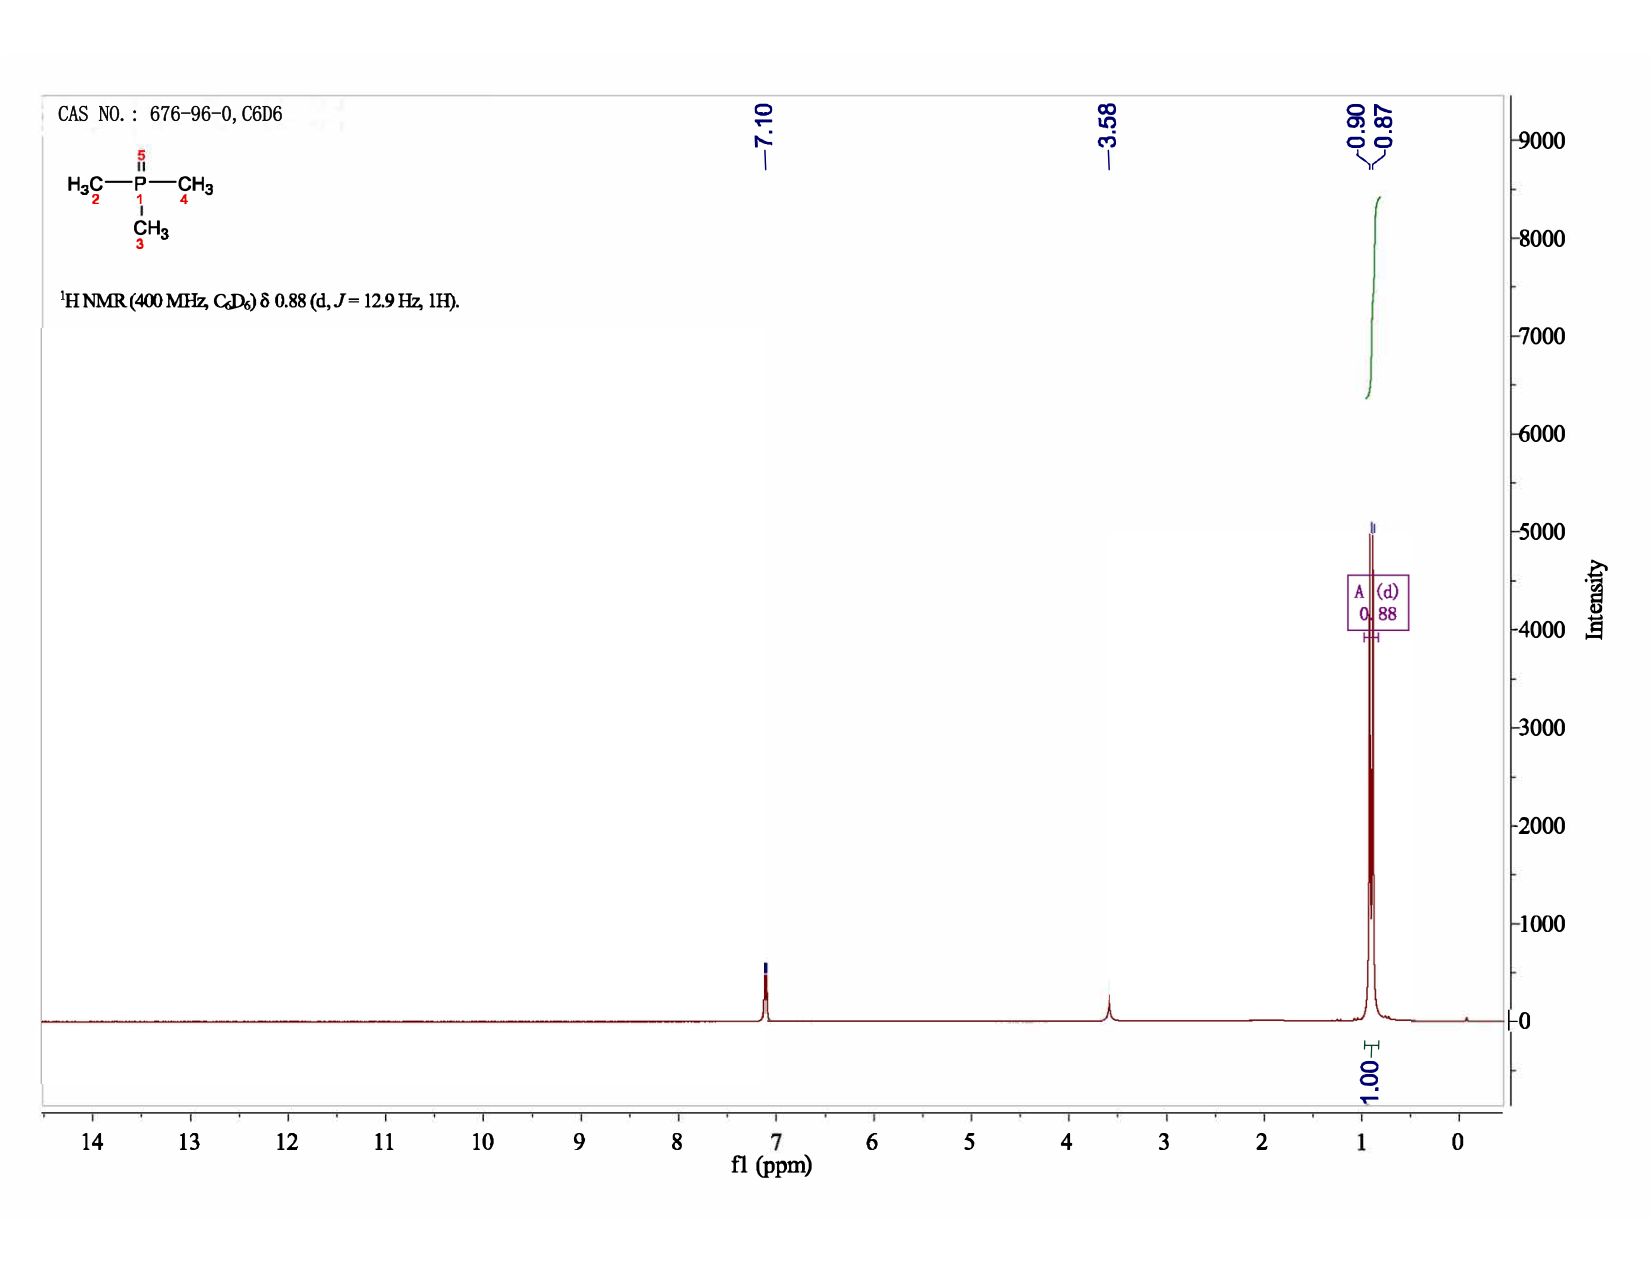Select the green integral curve
This screenshot has height=1275, width=1650.
(1373, 298)
